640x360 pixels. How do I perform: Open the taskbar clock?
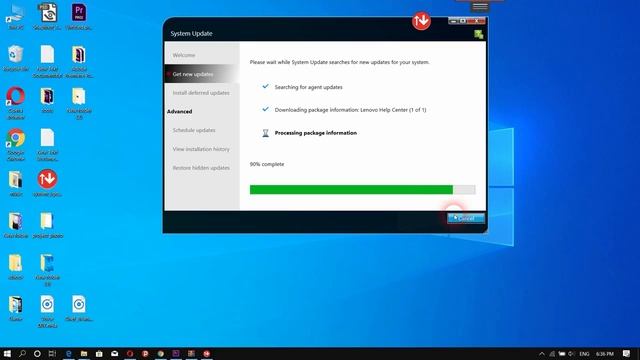coord(604,353)
